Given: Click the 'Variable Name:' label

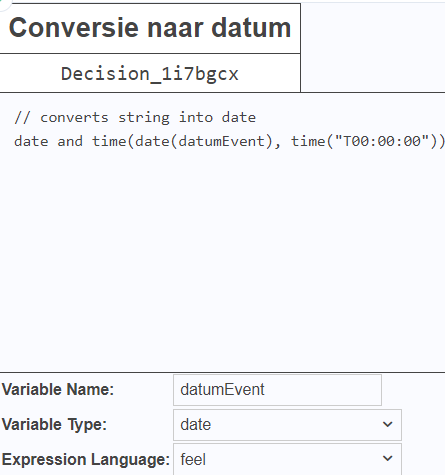Looking at the screenshot, I should [x=58, y=389].
